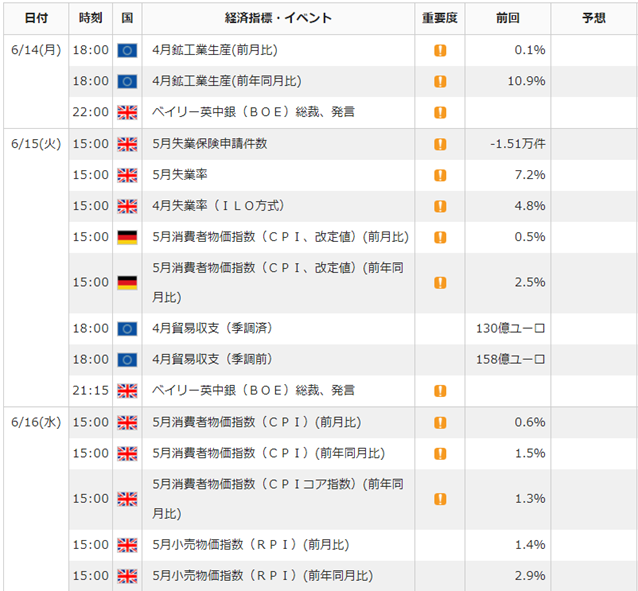Click importance icon in 21:15 ベイリー row
This screenshot has height=591, width=638.
(x=440, y=391)
